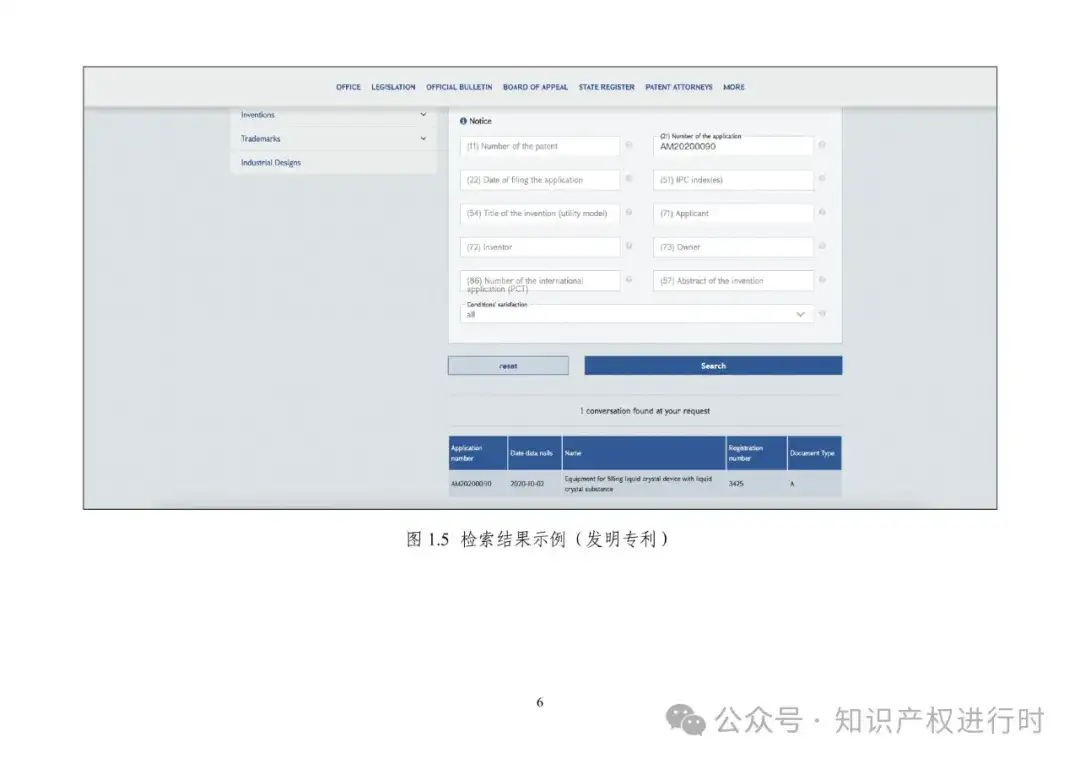
Task: Click help icon beside PCT application field
Action: [629, 280]
